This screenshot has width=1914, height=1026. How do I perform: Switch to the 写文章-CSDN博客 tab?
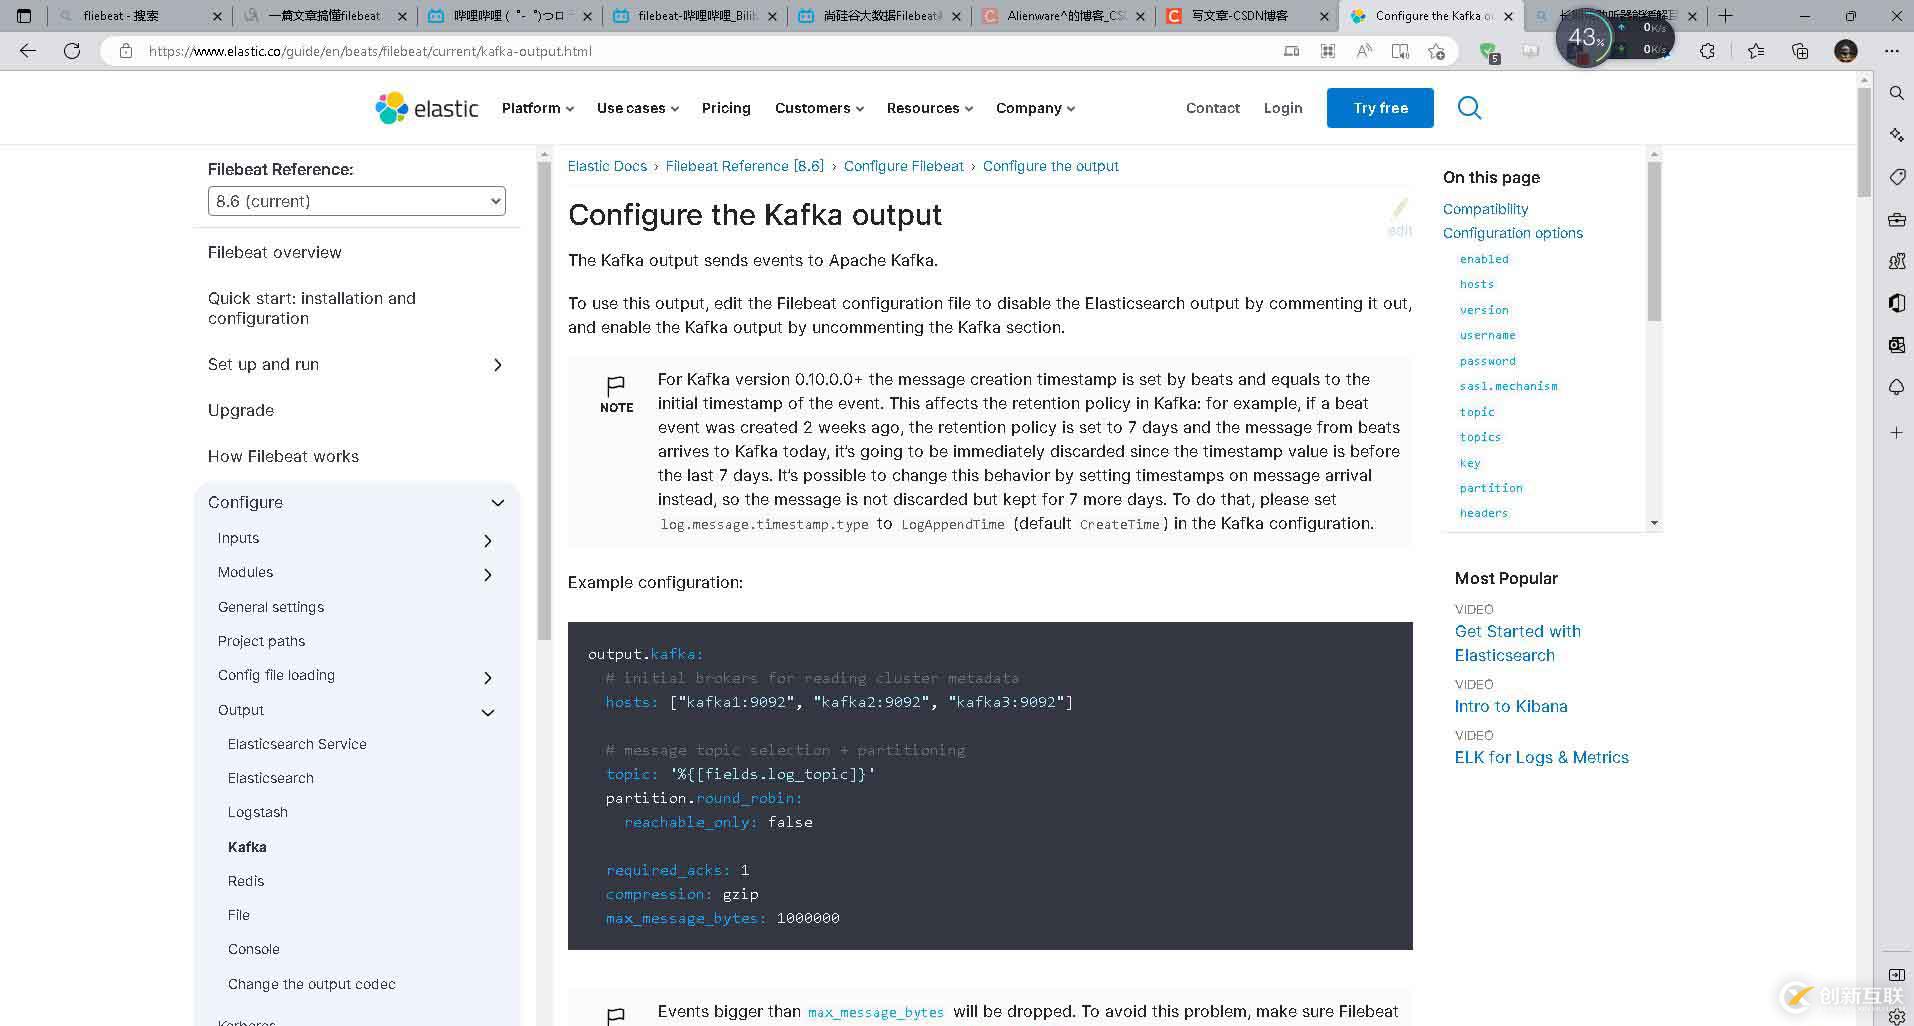click(x=1240, y=16)
